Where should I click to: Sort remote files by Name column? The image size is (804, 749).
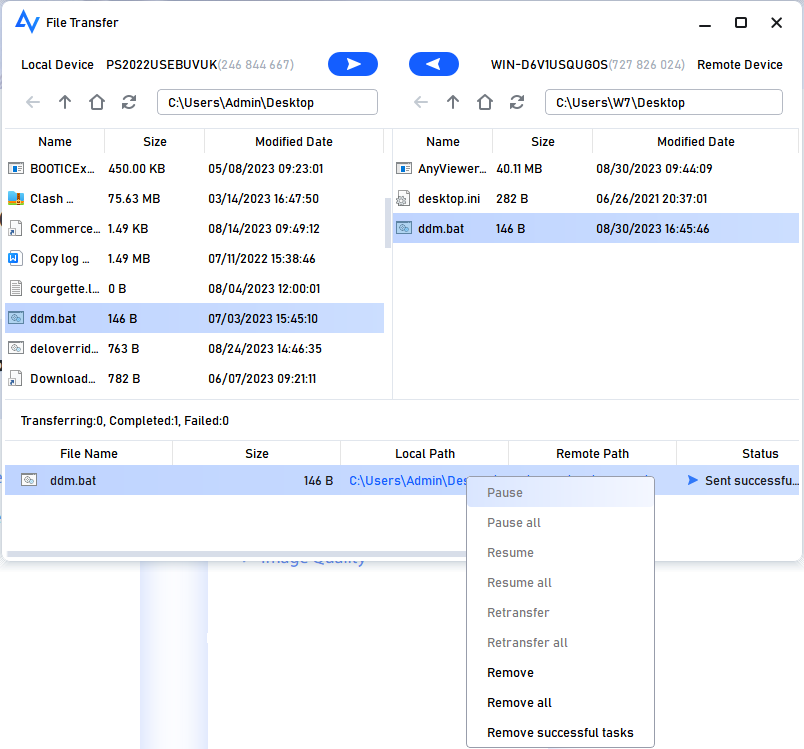tap(443, 141)
